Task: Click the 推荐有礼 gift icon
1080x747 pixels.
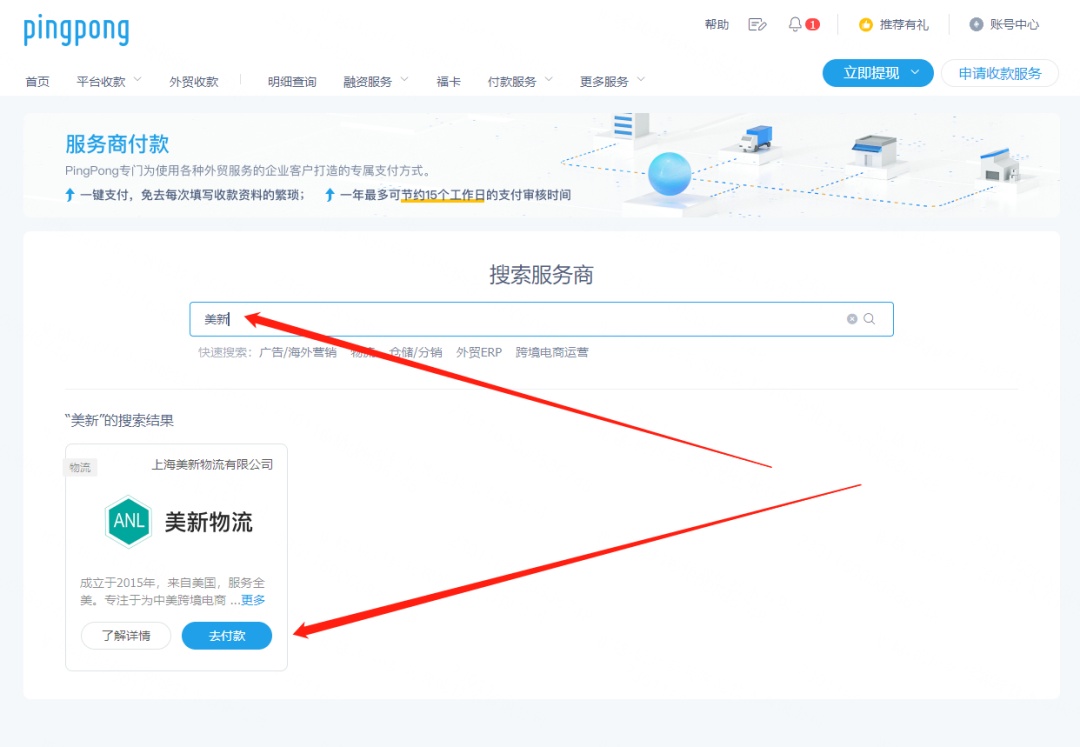Action: click(866, 25)
